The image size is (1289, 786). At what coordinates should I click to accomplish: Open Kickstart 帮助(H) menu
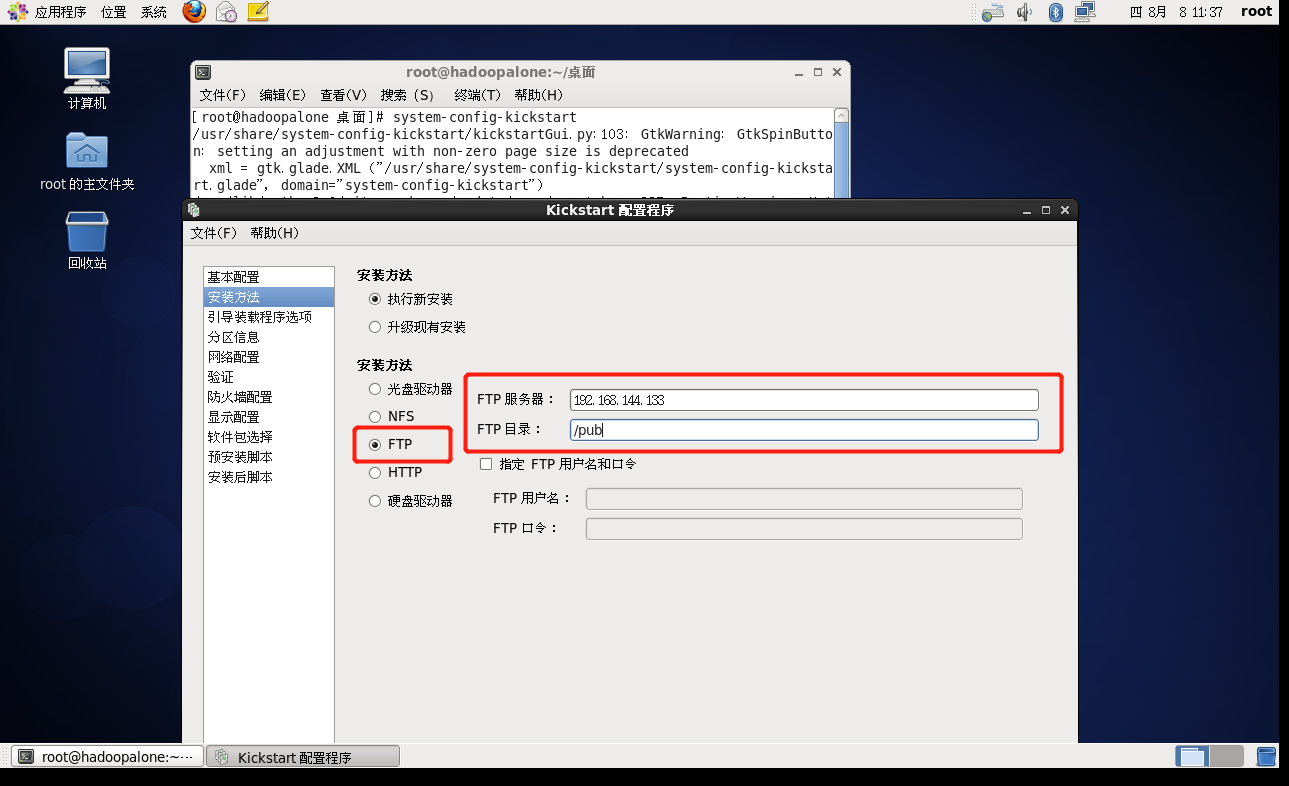(x=274, y=233)
